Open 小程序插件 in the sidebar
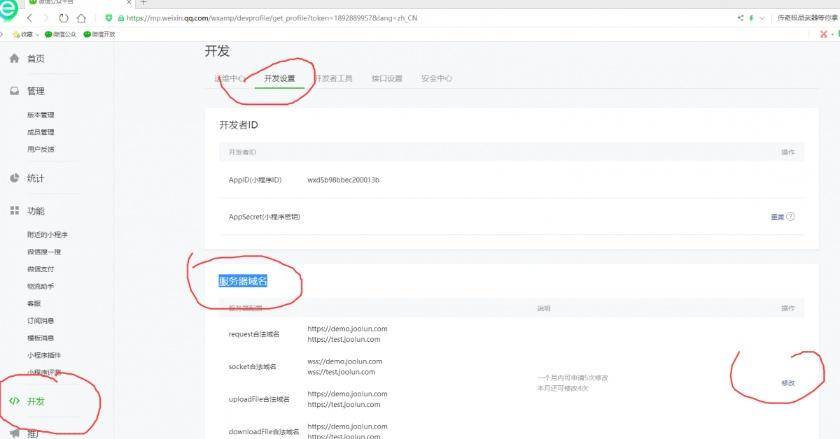Viewport: 840px width, 439px height. click(x=44, y=355)
